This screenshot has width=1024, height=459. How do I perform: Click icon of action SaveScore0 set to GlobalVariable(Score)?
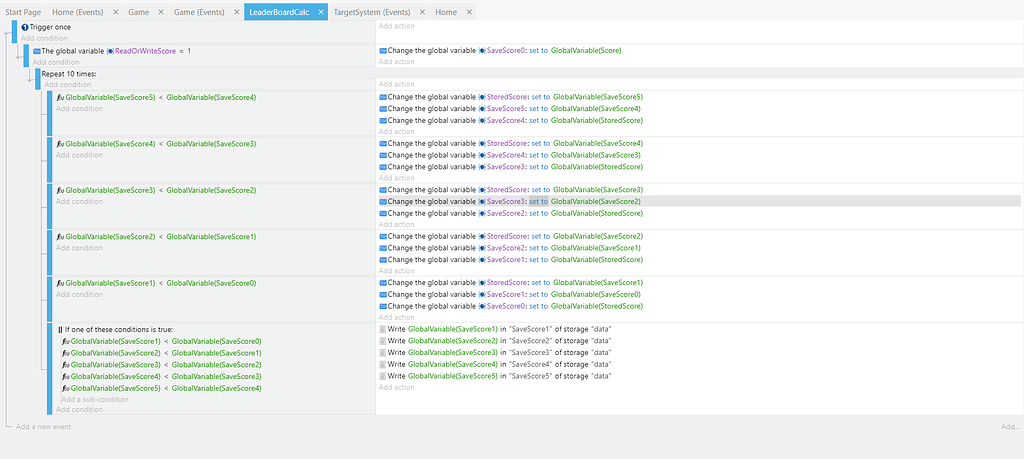pos(383,50)
